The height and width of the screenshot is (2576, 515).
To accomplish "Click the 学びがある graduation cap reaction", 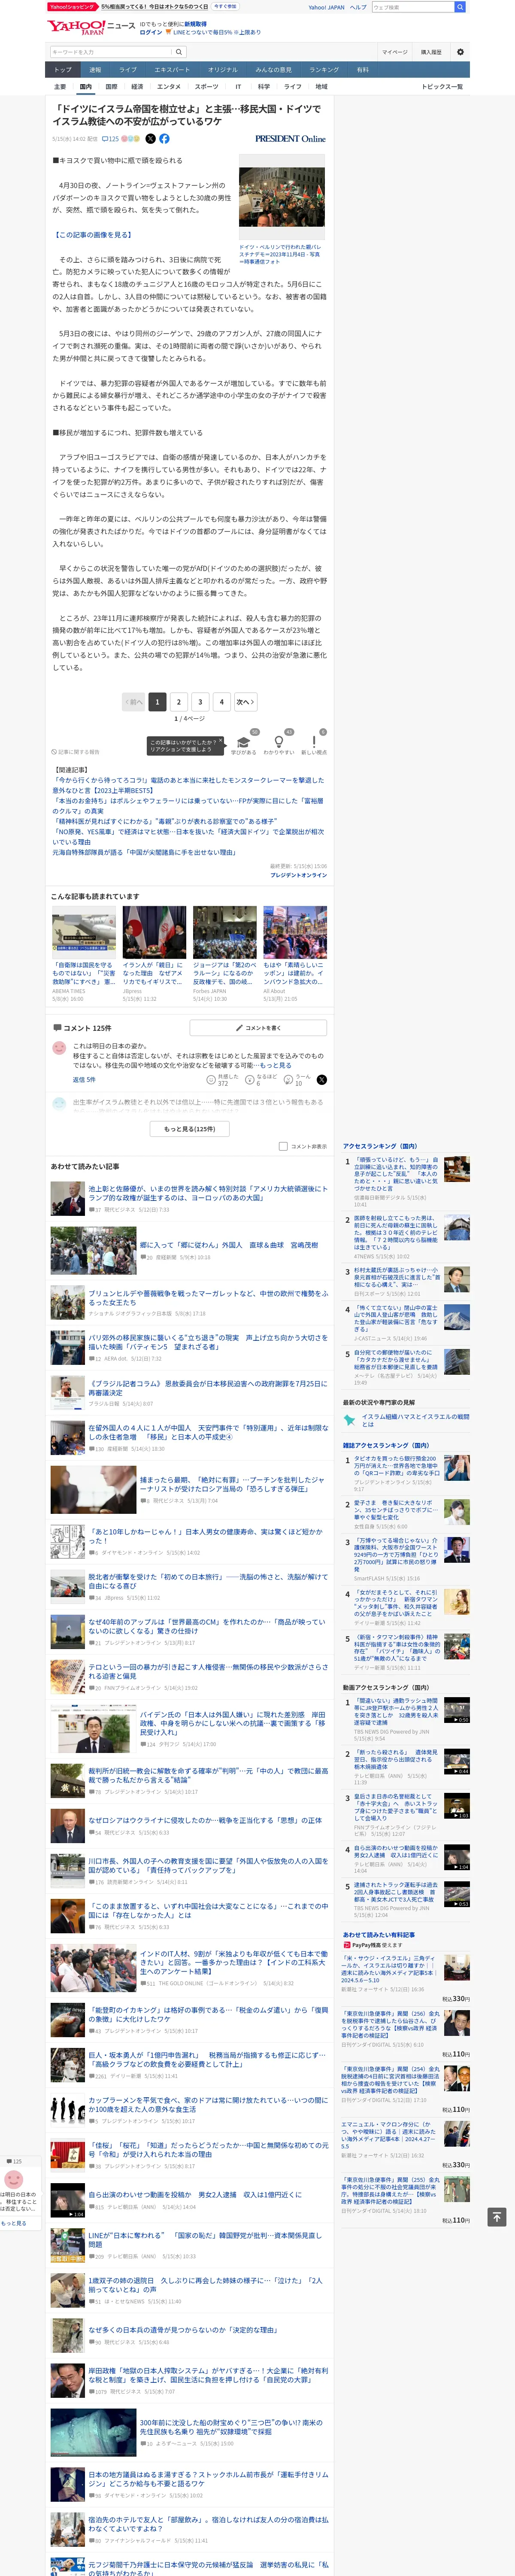I will (x=243, y=743).
